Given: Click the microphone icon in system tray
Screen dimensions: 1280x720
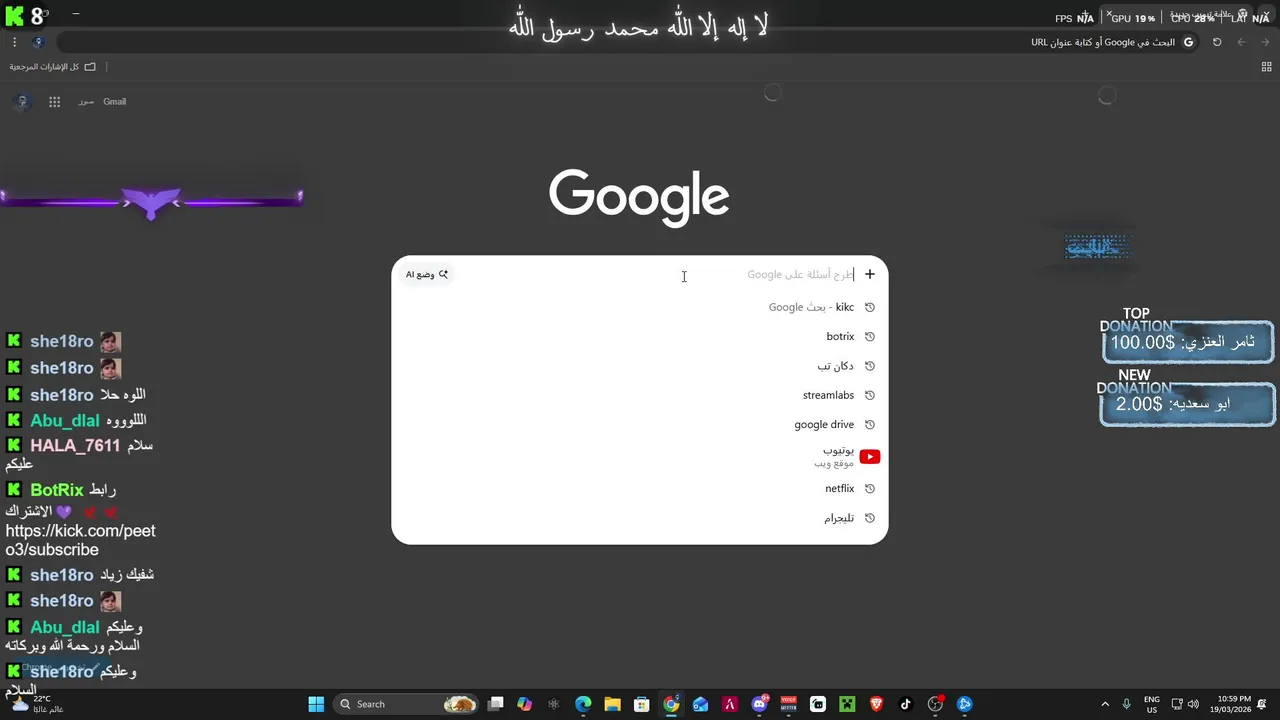Looking at the screenshot, I should 1127,704.
